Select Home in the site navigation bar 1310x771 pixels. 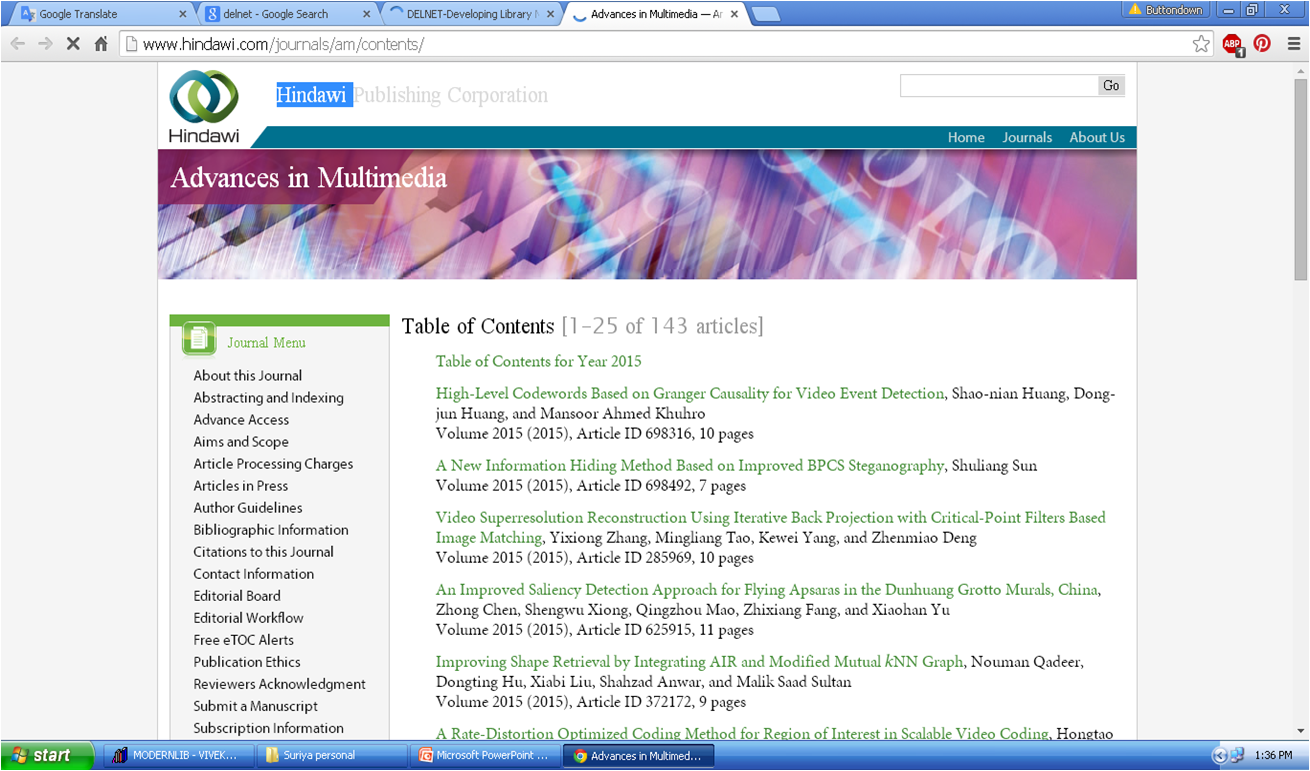(966, 137)
